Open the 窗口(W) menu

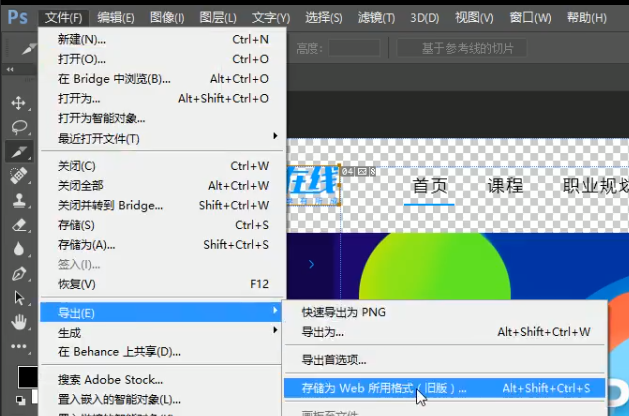coord(530,18)
